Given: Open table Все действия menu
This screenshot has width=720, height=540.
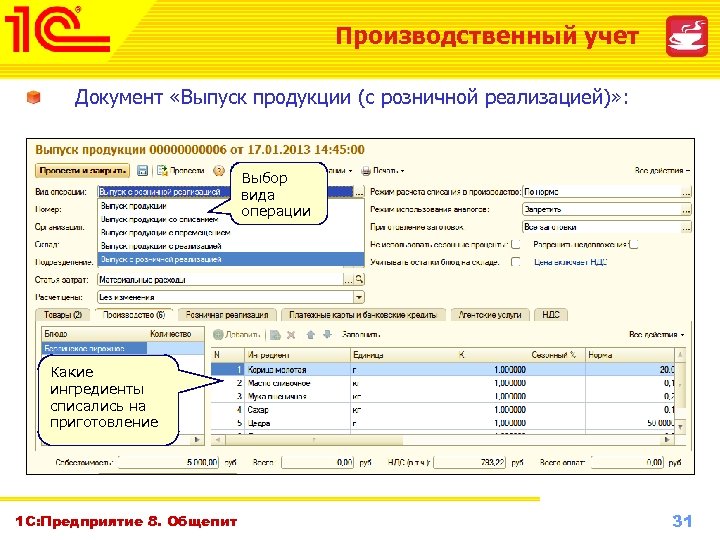Looking at the screenshot, I should (x=657, y=334).
